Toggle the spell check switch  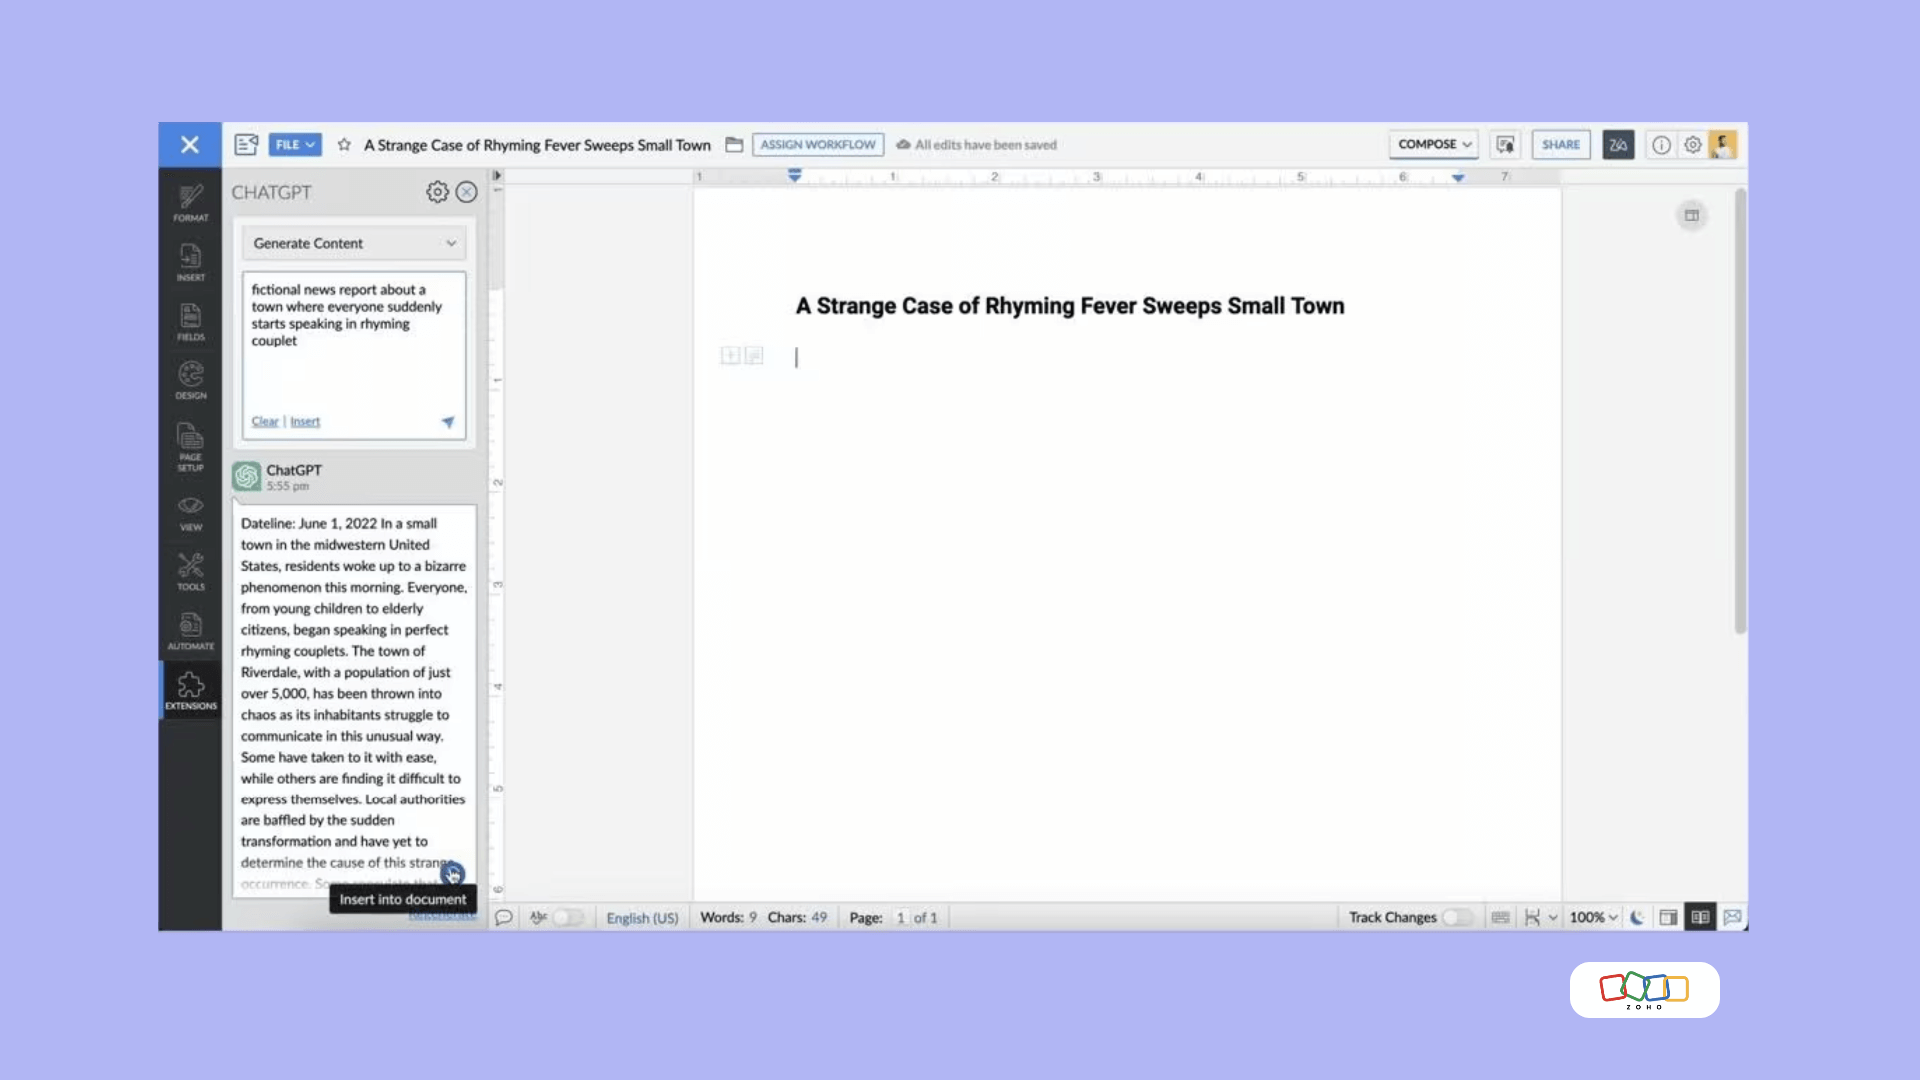pos(567,917)
